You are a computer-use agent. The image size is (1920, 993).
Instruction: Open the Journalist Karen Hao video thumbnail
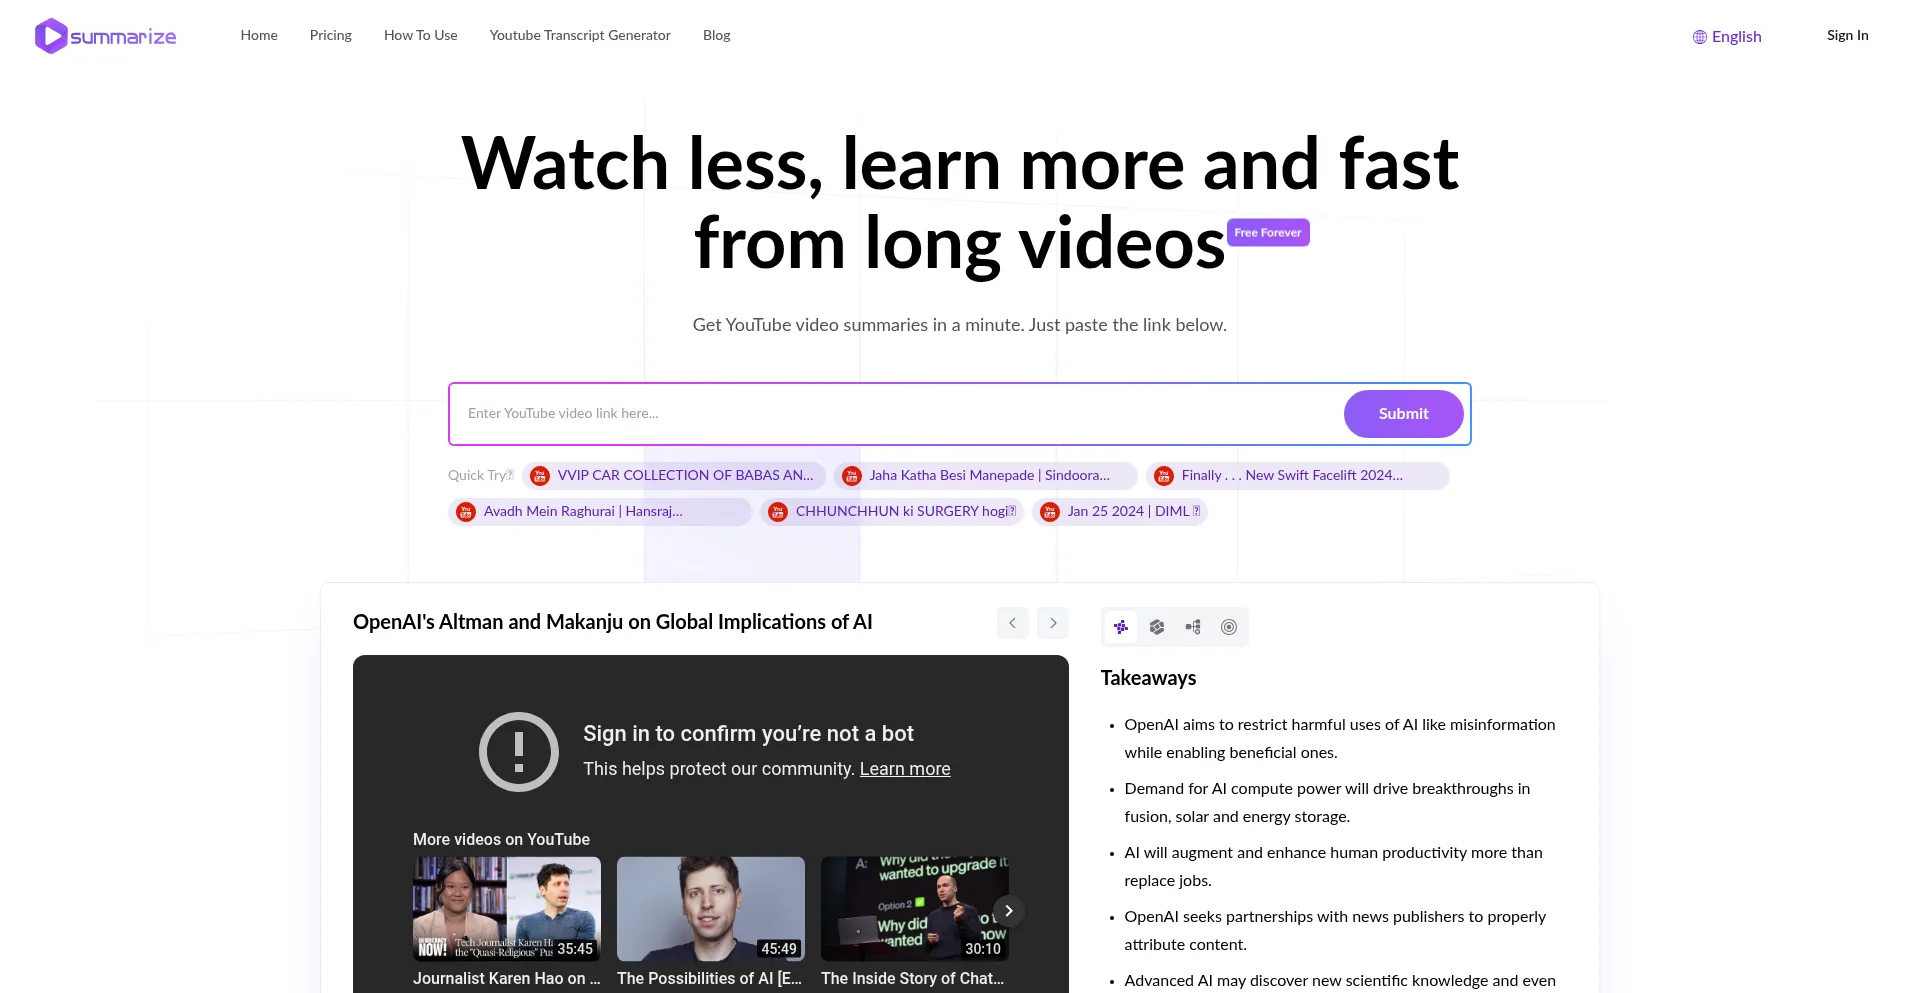(x=507, y=909)
